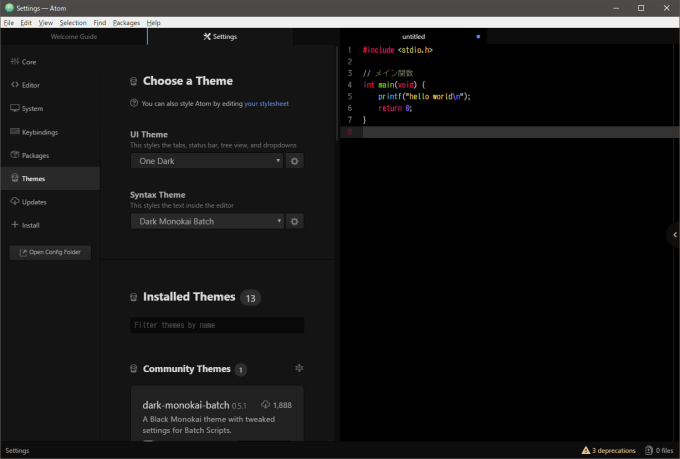
Task: Switch to the untitled editor tab
Action: tap(413, 36)
